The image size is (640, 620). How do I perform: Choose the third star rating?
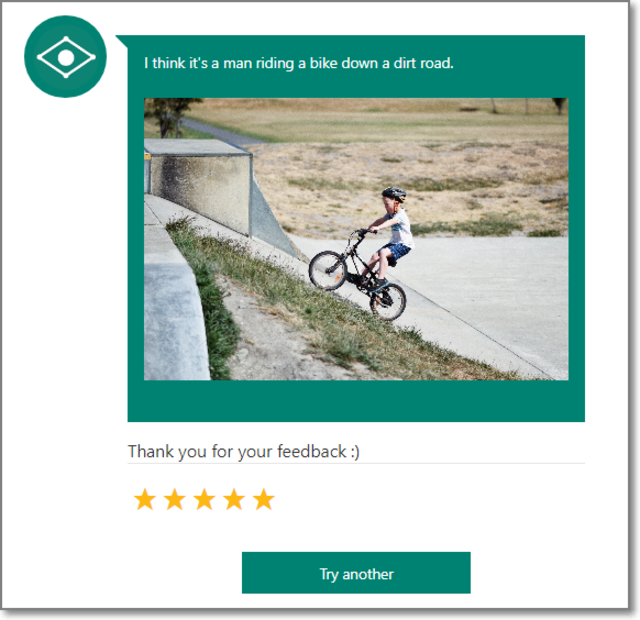coord(204,499)
